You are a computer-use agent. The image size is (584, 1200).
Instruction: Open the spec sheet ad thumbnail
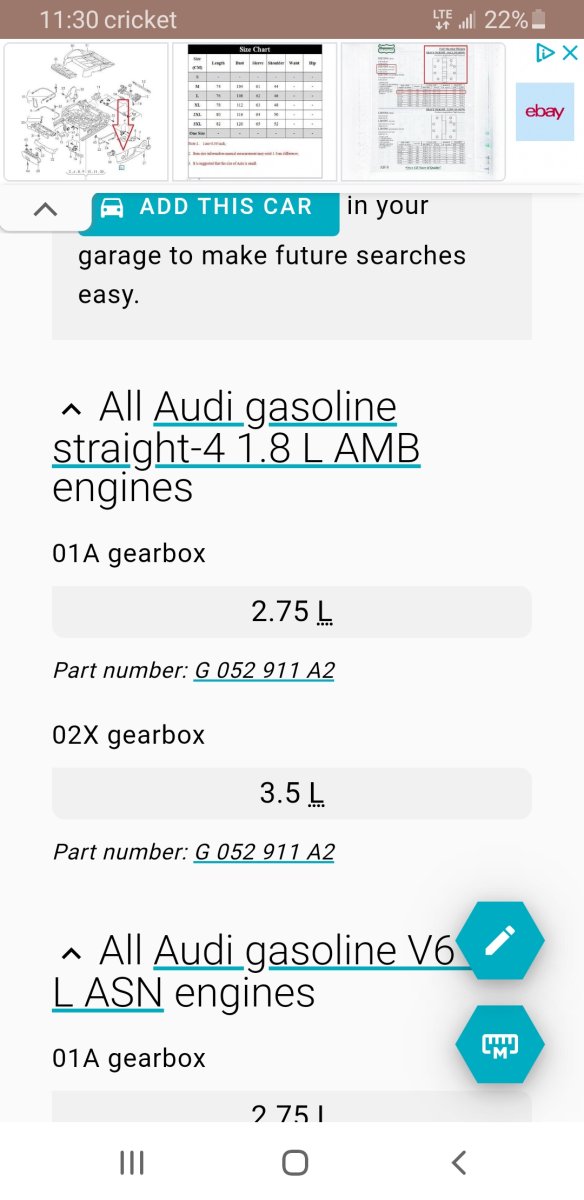[x=422, y=112]
